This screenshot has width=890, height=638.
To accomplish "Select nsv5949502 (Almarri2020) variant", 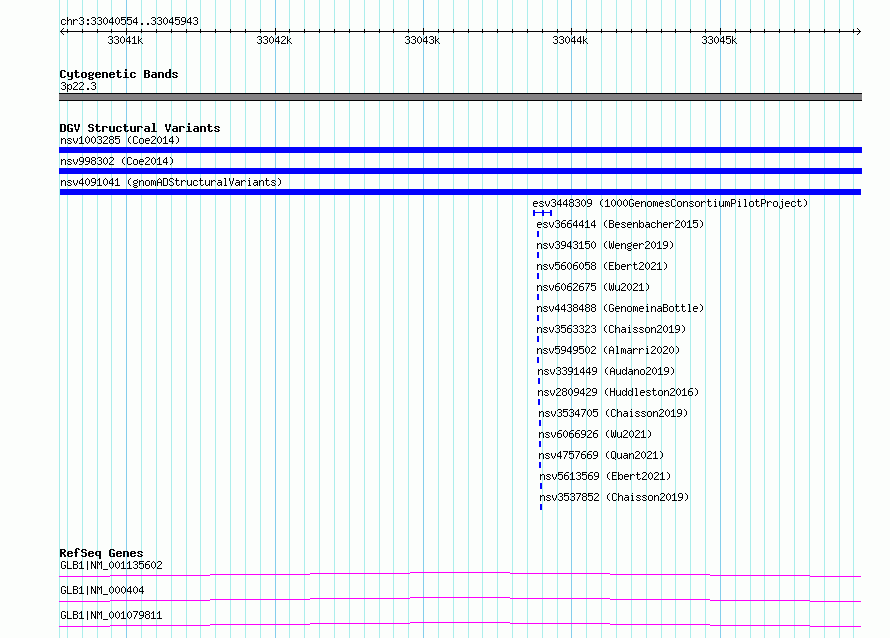I will click(x=608, y=350).
